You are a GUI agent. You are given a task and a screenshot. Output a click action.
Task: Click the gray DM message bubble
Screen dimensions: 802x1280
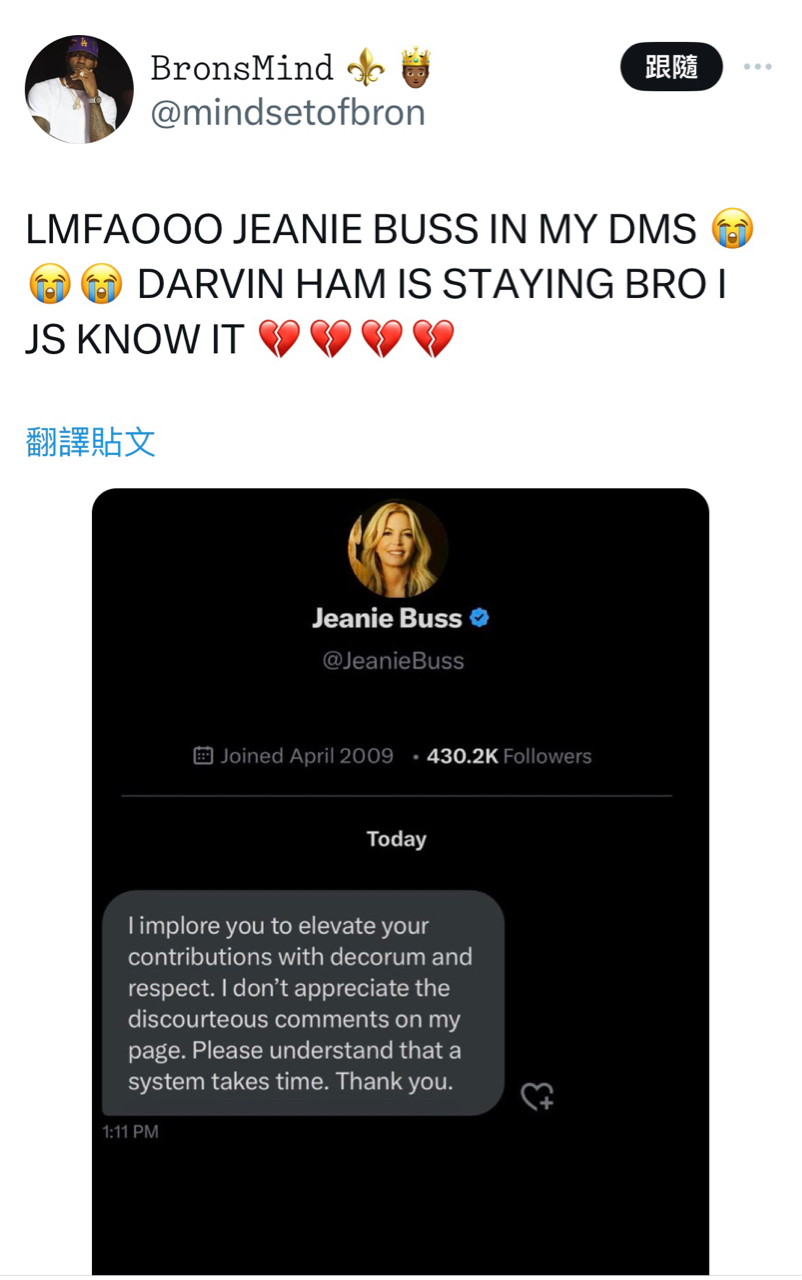point(303,1003)
